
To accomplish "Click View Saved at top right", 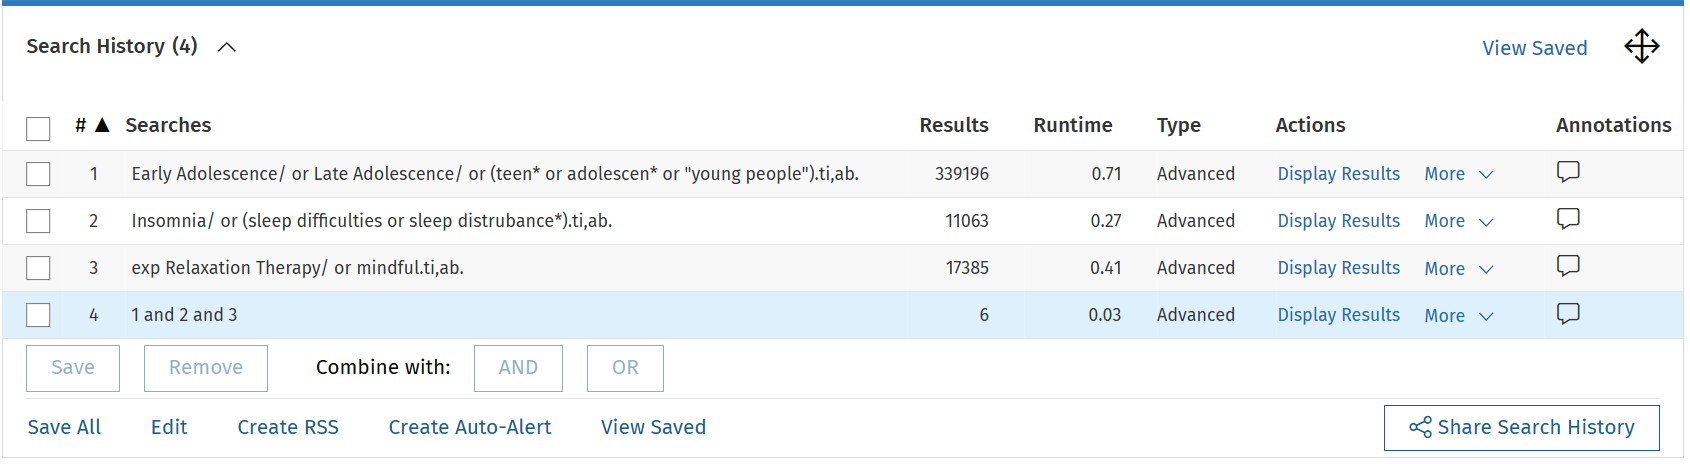I will 1534,48.
